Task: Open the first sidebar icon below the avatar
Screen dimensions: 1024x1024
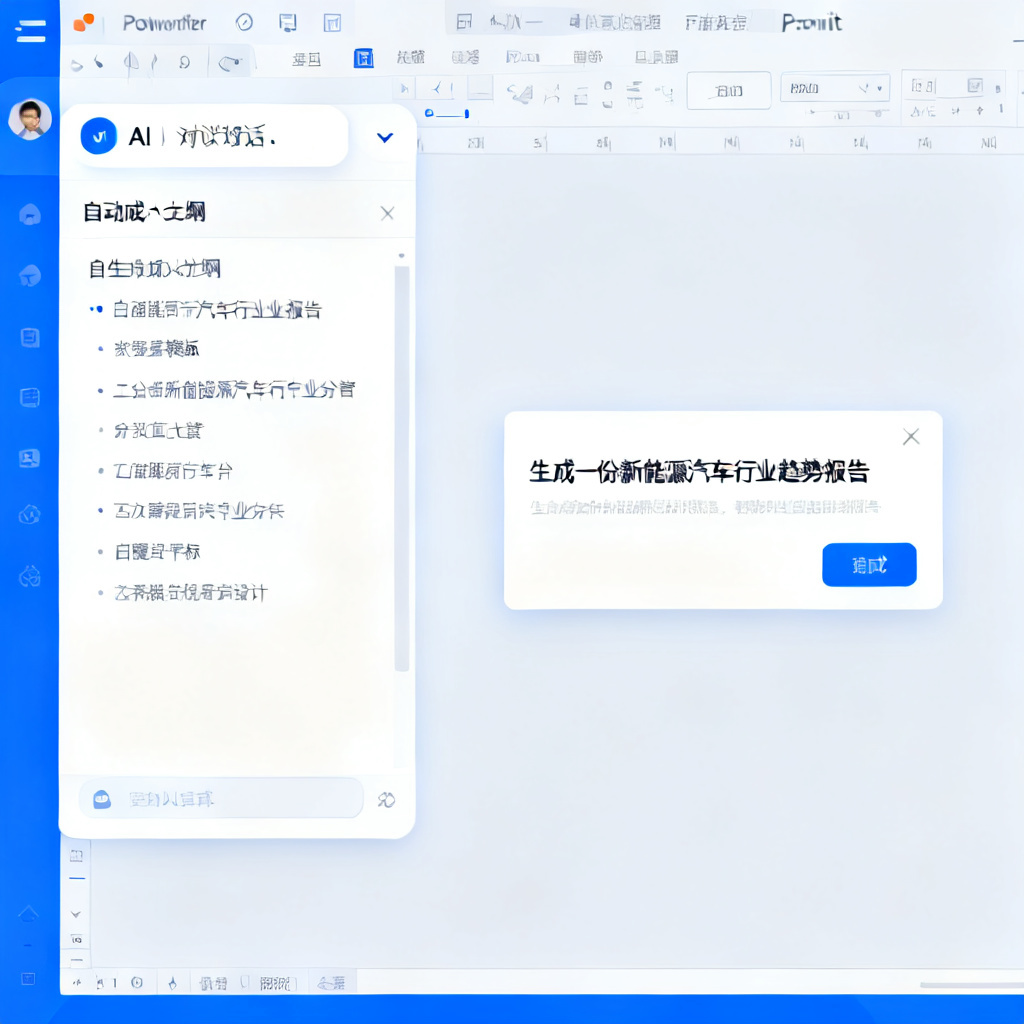Action: [30, 214]
